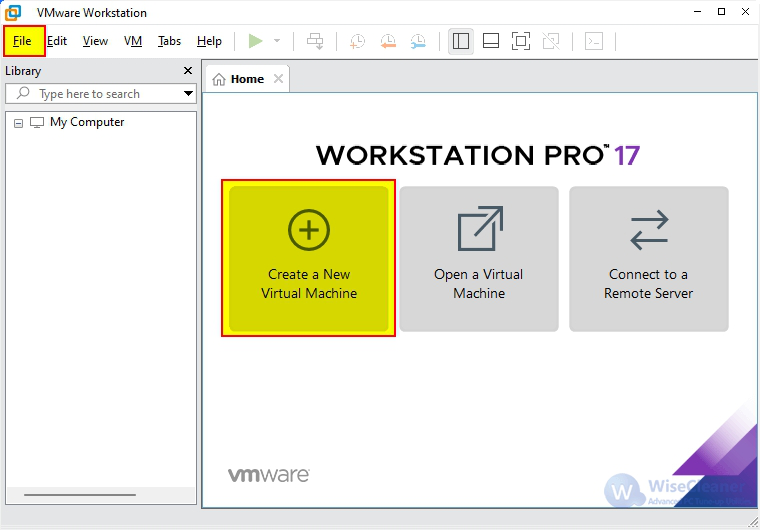Toggle the library sidebar view icon
Screen dimensions: 760x530
pyautogui.click(x=460, y=41)
